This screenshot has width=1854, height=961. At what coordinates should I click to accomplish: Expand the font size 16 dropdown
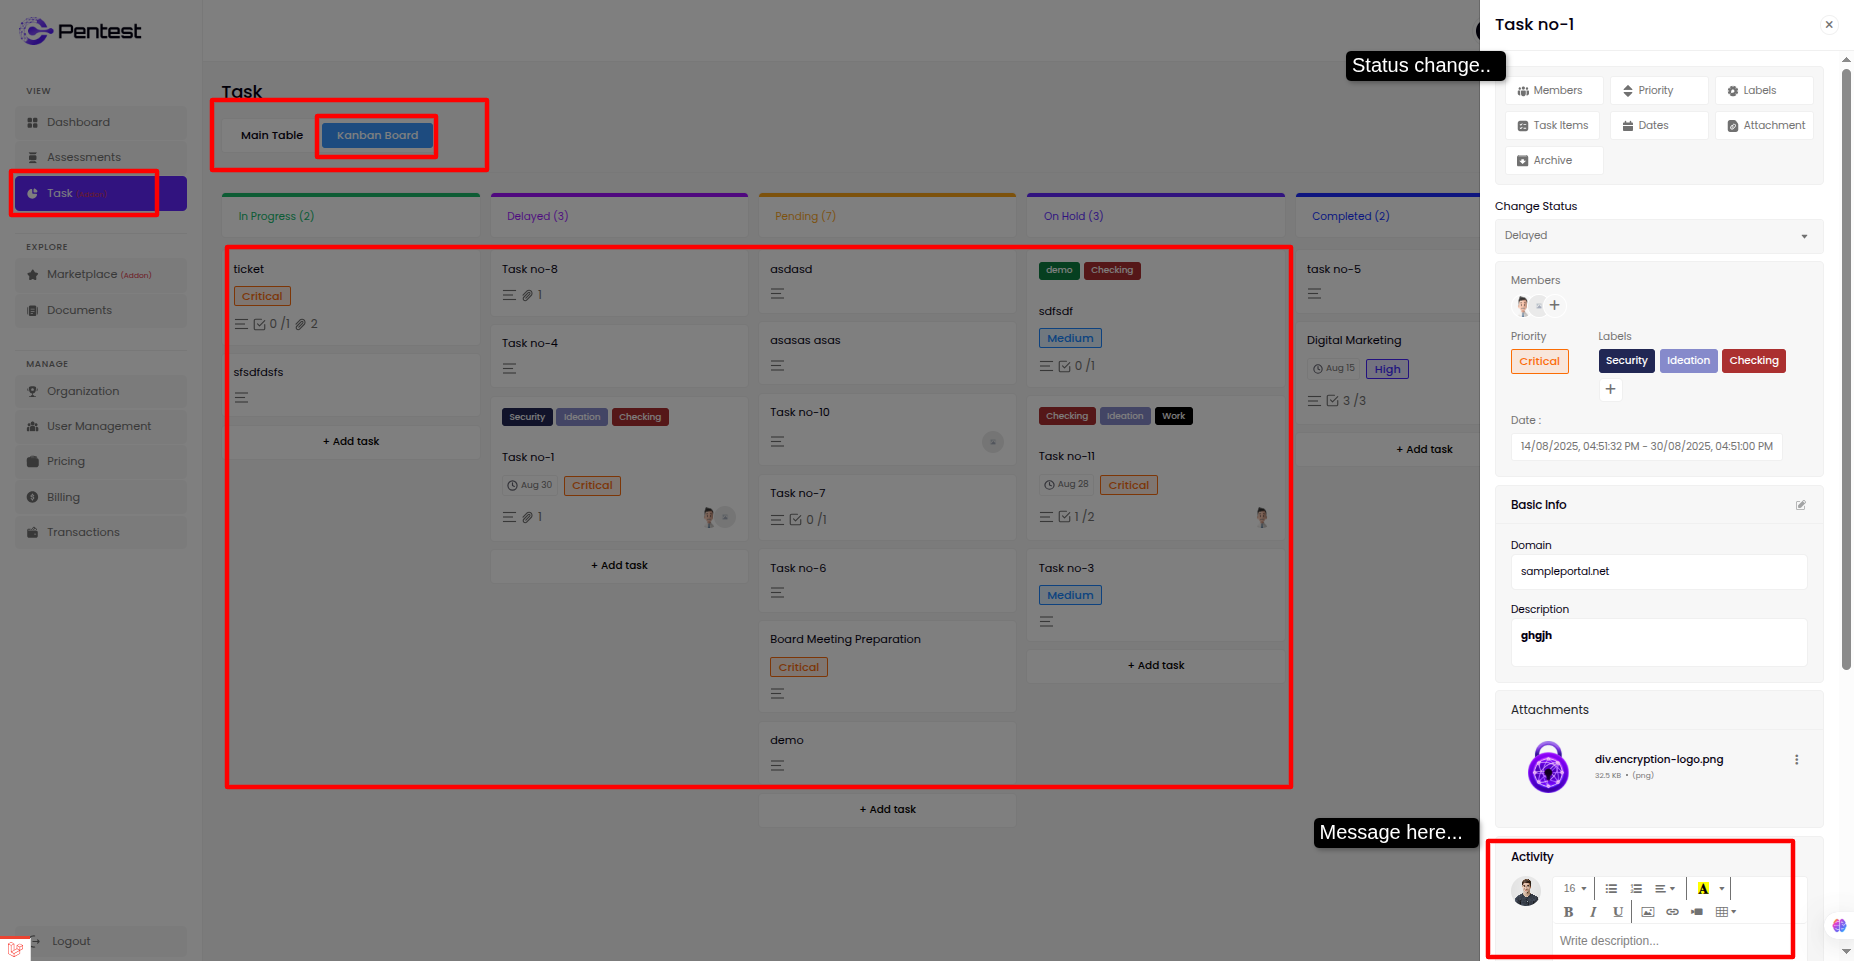point(1575,889)
